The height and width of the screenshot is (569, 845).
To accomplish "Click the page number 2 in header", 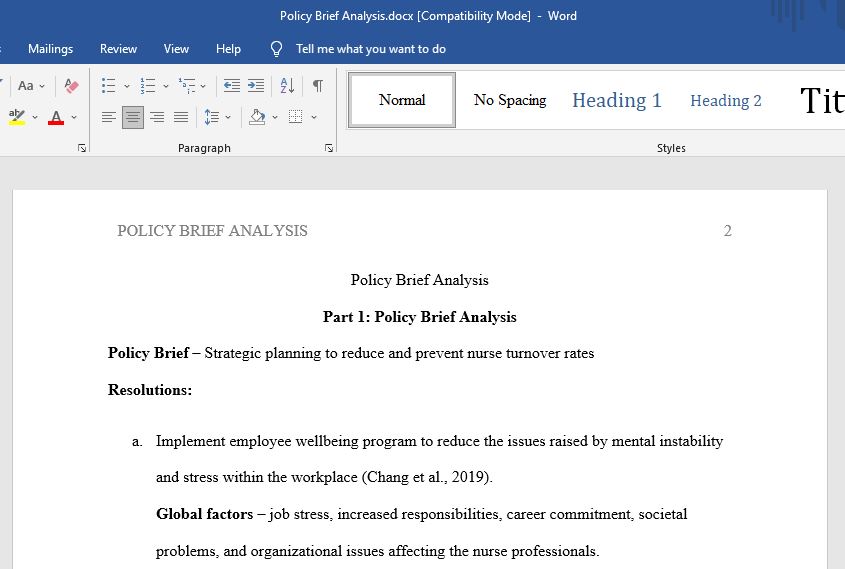I will (728, 231).
